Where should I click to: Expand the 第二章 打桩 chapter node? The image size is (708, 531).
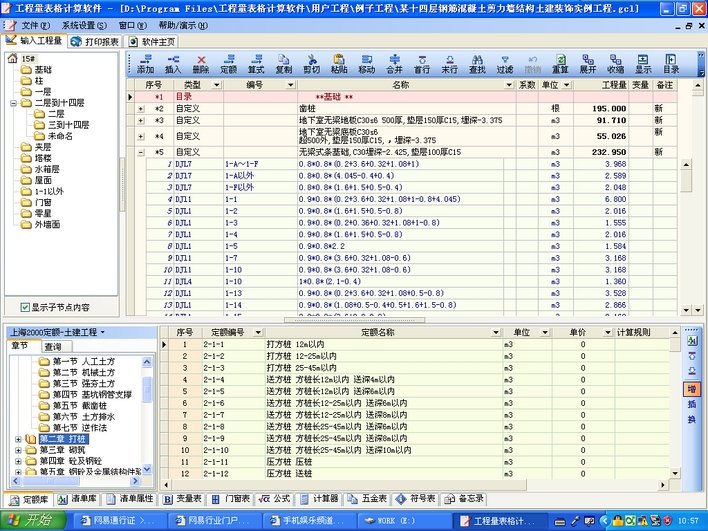[x=18, y=439]
